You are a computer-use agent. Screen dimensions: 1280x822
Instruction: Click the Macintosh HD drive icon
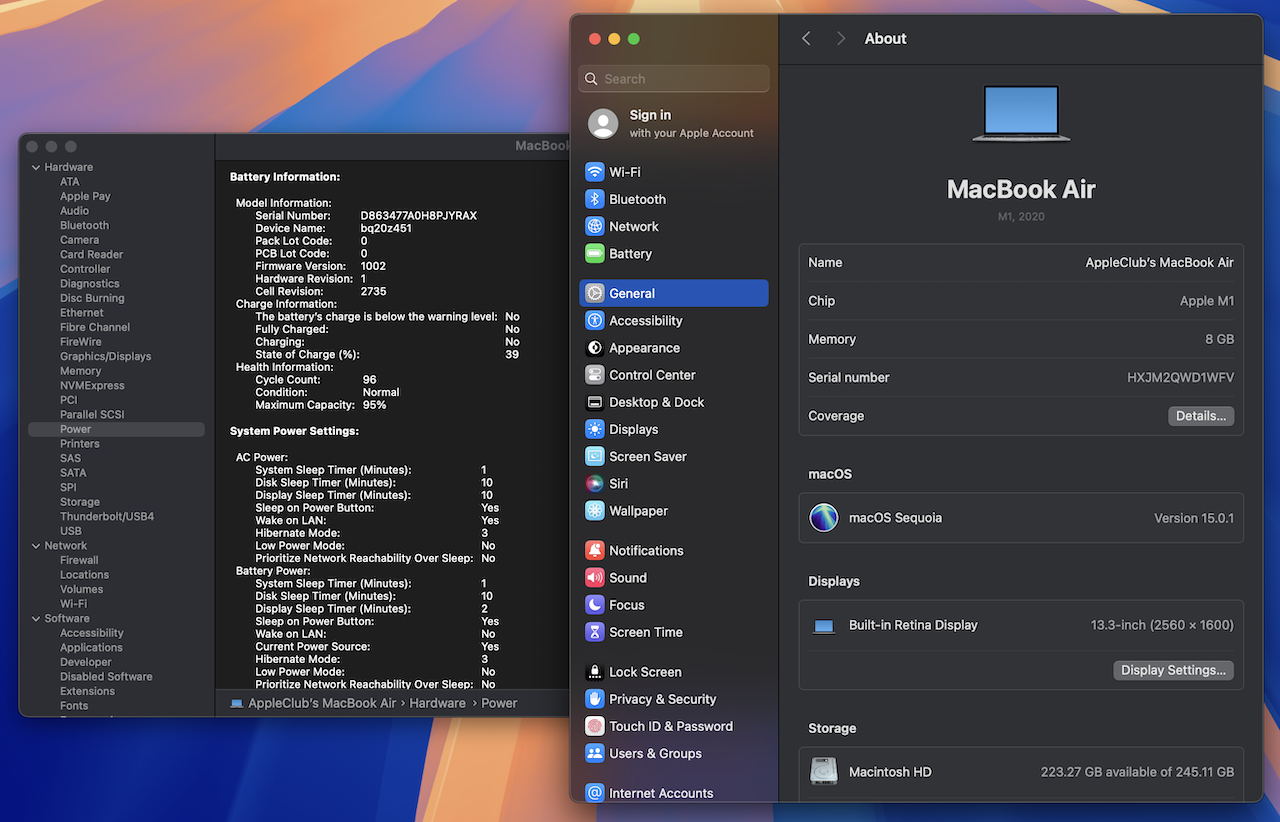tap(824, 772)
